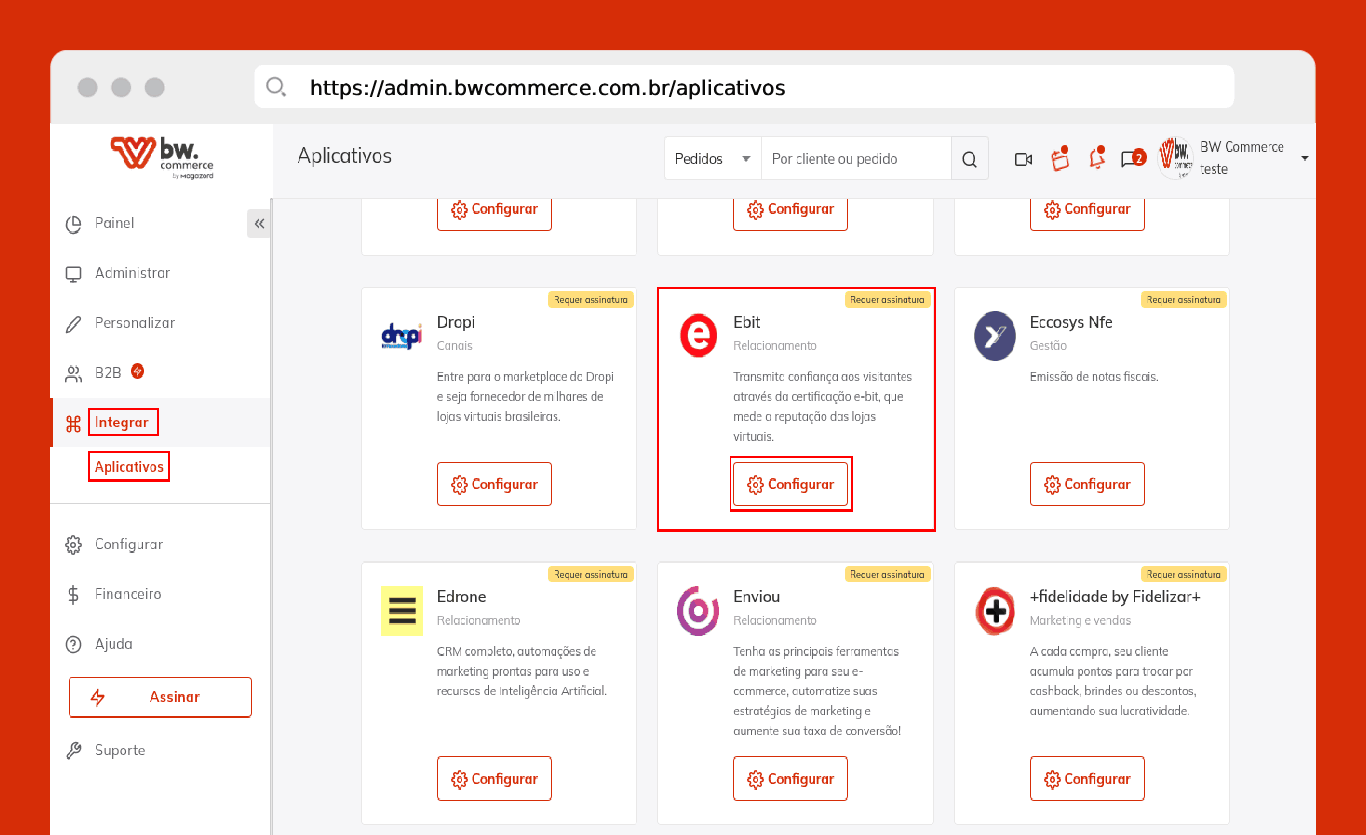Screen dimensions: 1366x835
Task: Collapse the sidebar with double-chevron button
Action: pyautogui.click(x=259, y=223)
